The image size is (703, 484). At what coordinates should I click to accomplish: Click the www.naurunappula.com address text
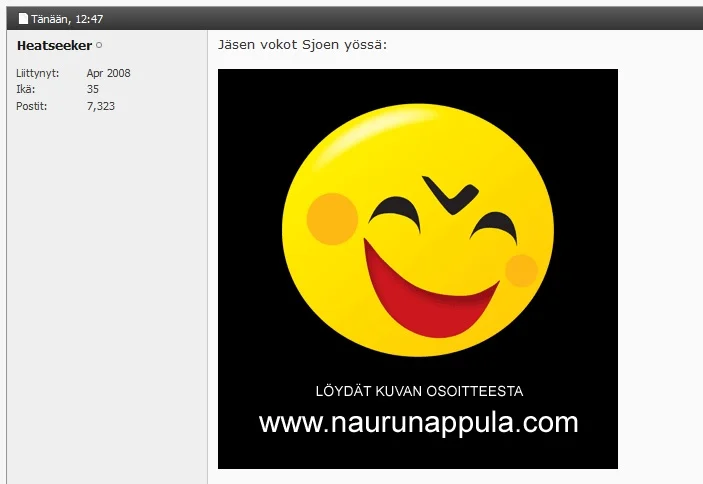click(418, 422)
